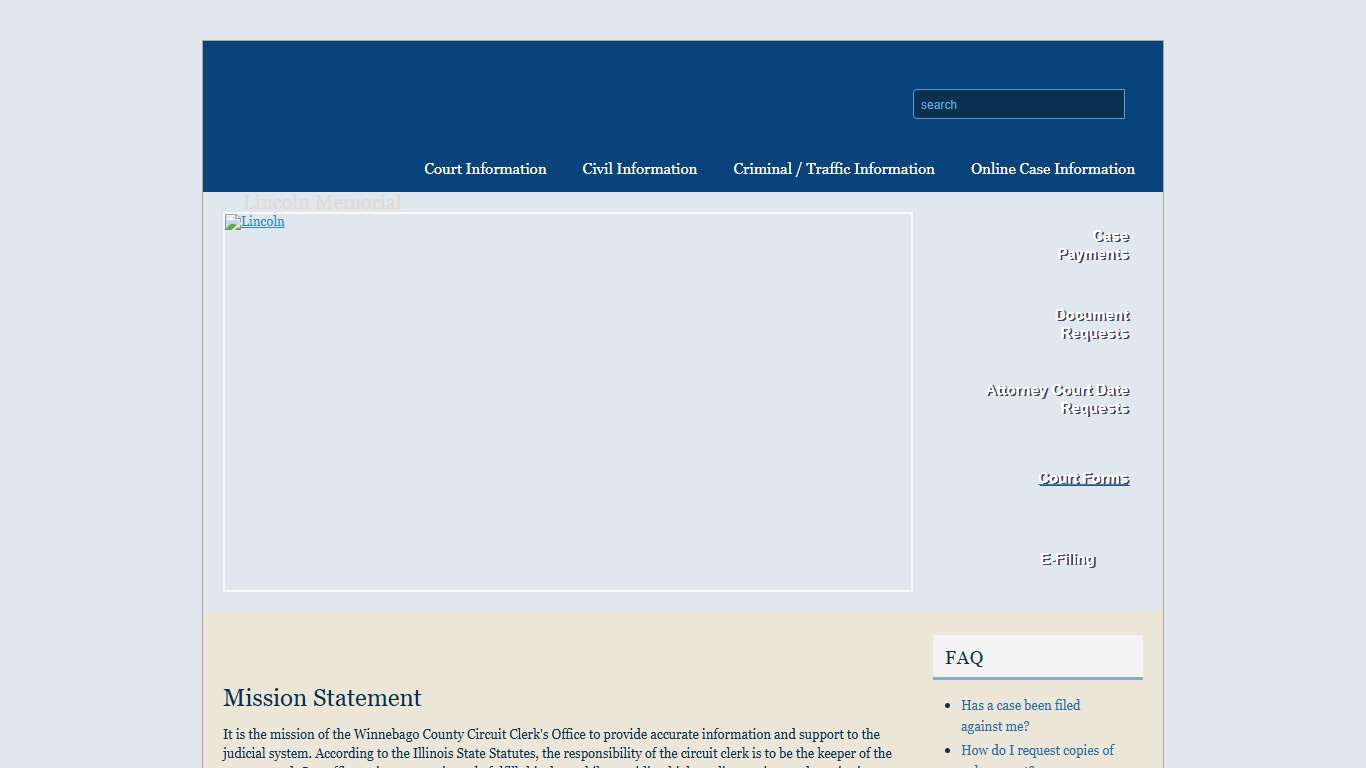Open FAQ 'How do I request copies of documents?'
This screenshot has height=768, width=1366.
[1037, 750]
